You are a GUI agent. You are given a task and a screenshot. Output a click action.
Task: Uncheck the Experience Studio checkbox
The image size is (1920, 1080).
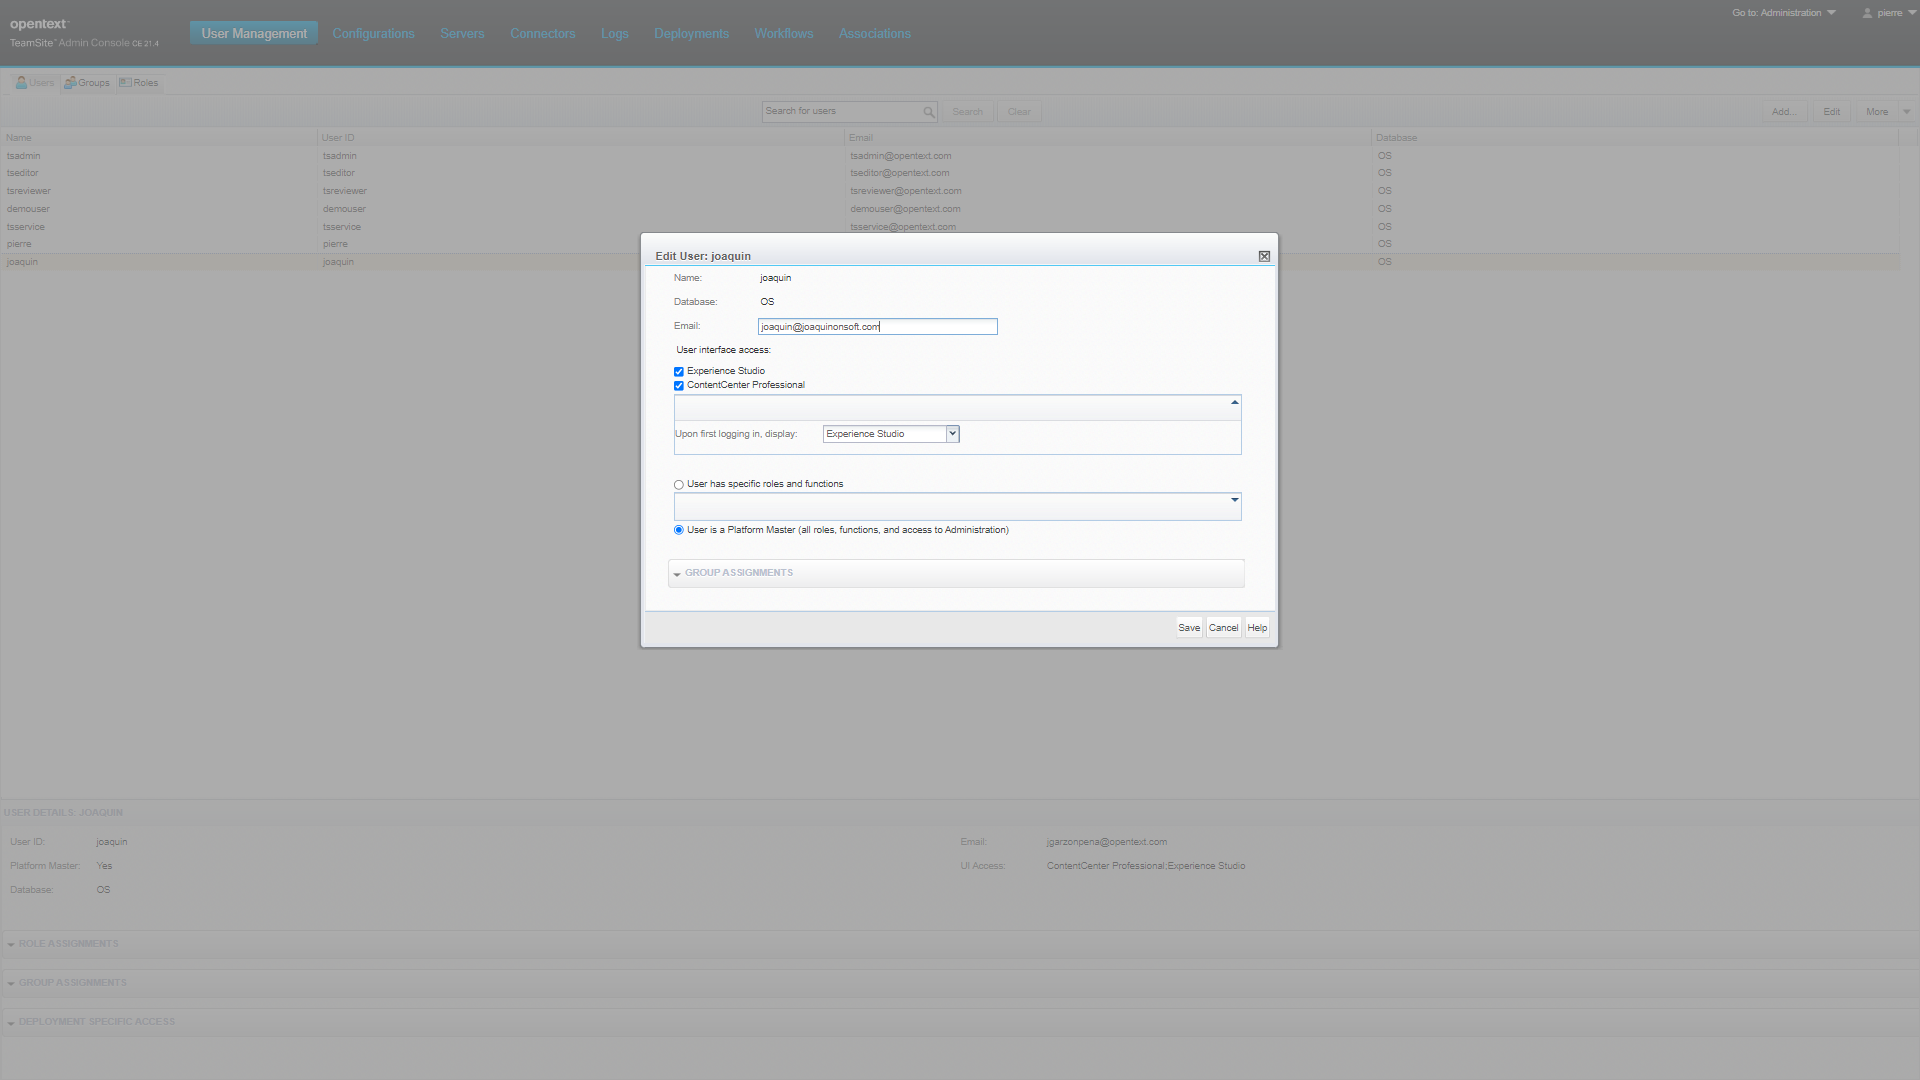pos(679,371)
